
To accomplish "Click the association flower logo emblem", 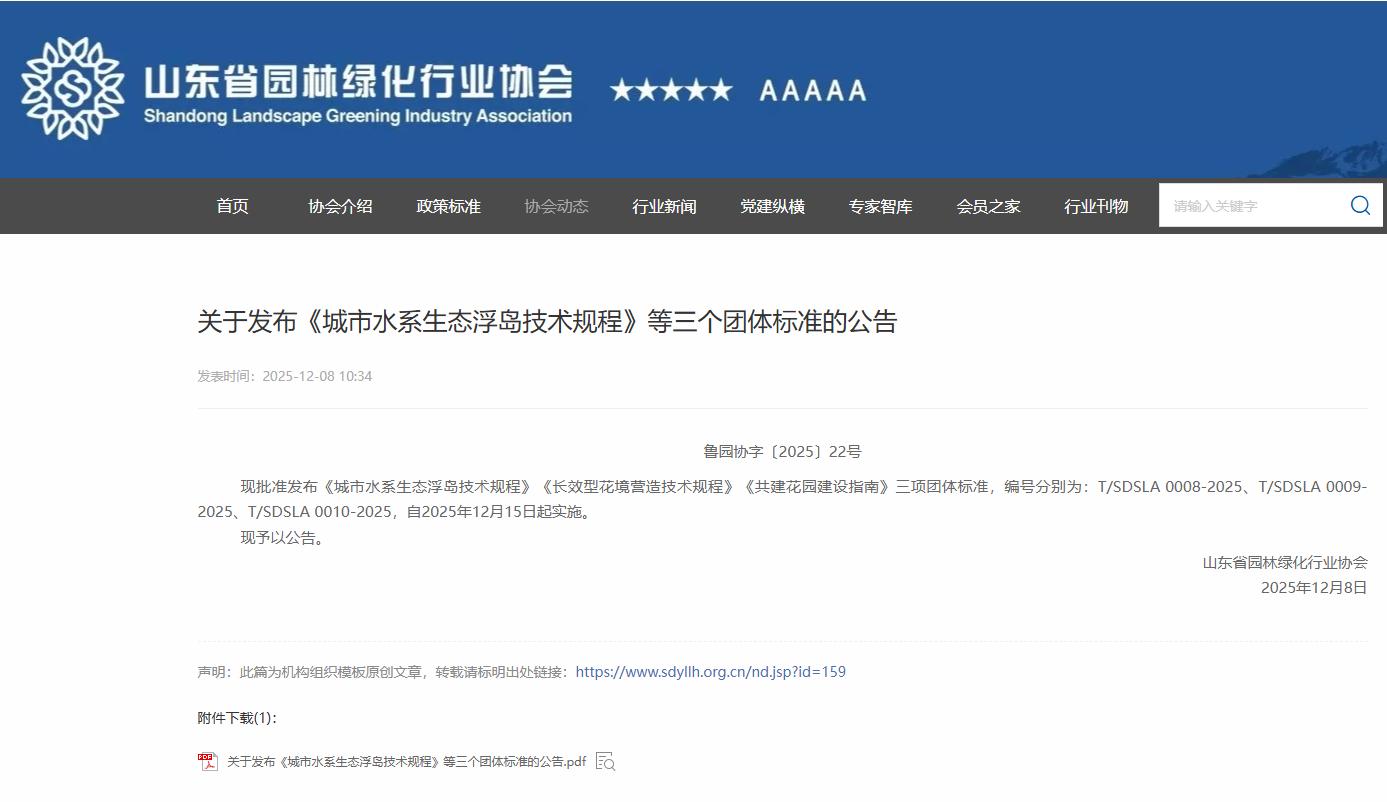I will [72, 89].
